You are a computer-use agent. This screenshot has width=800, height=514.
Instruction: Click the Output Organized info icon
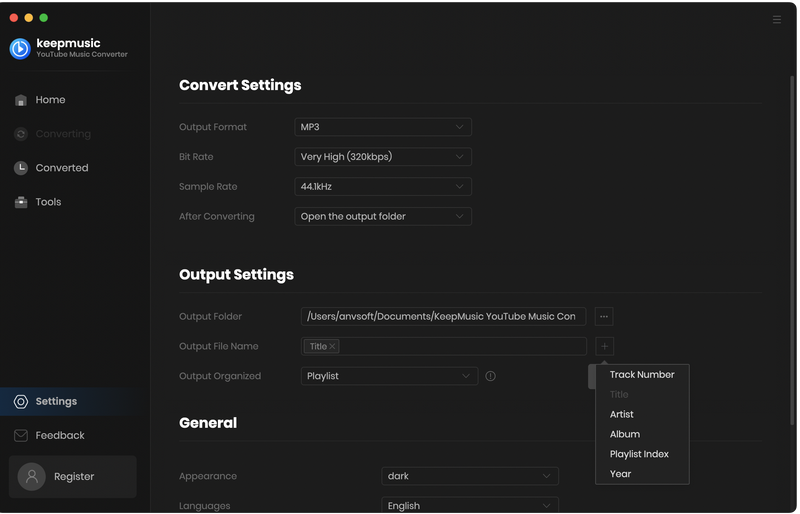(x=490, y=376)
